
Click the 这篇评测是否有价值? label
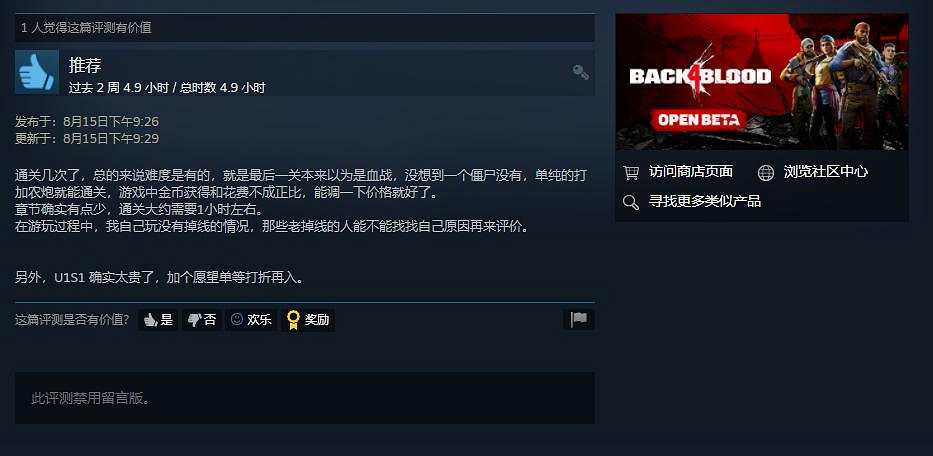pyautogui.click(x=72, y=320)
